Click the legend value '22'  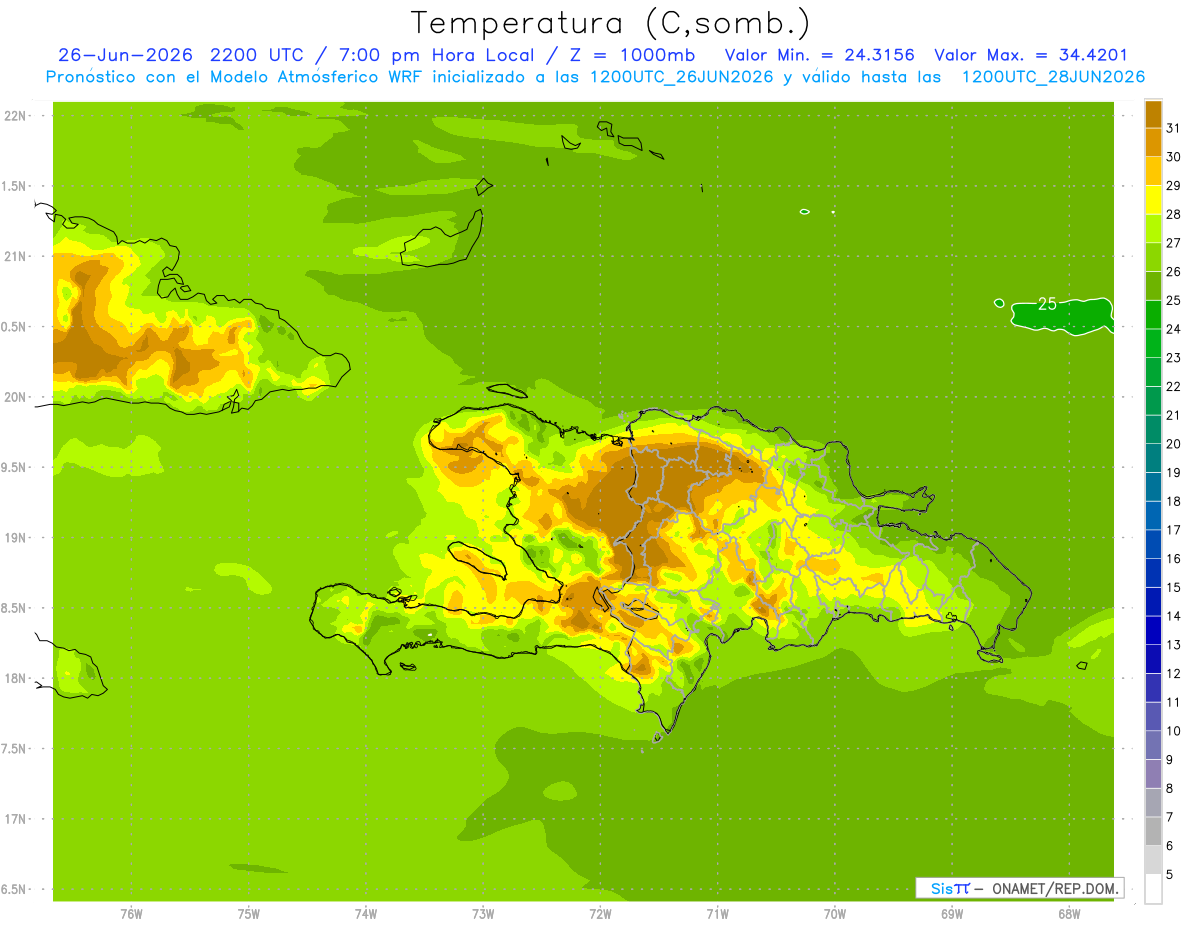pos(1173,386)
